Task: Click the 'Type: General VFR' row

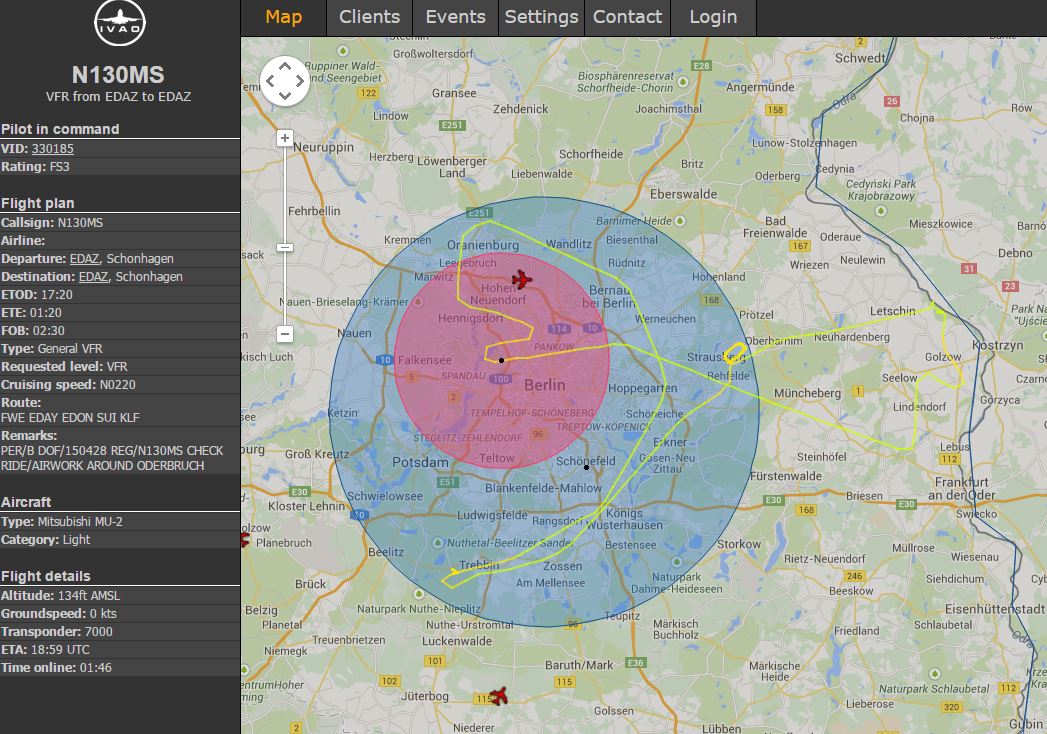Action: pyautogui.click(x=120, y=349)
